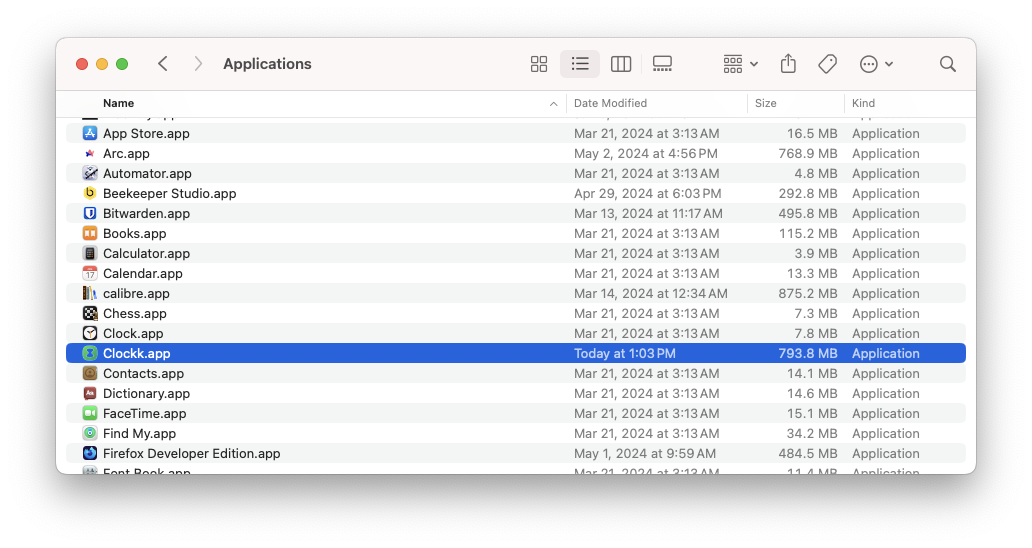Select the Books.app file name
The image size is (1032, 548).
pyautogui.click(x=135, y=234)
